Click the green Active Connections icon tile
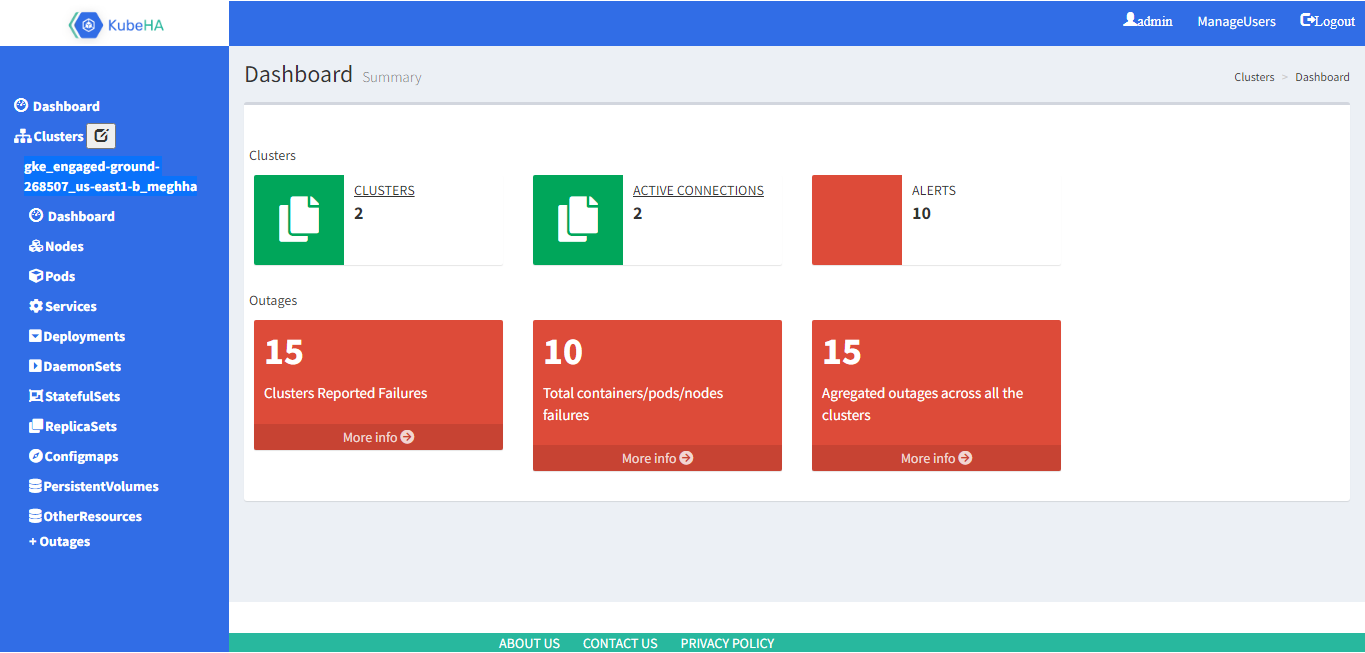Image resolution: width=1365 pixels, height=653 pixels. 578,220
